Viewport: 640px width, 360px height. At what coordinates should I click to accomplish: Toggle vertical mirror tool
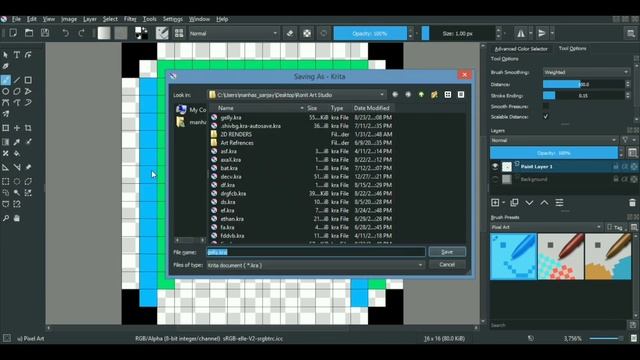coord(542,33)
